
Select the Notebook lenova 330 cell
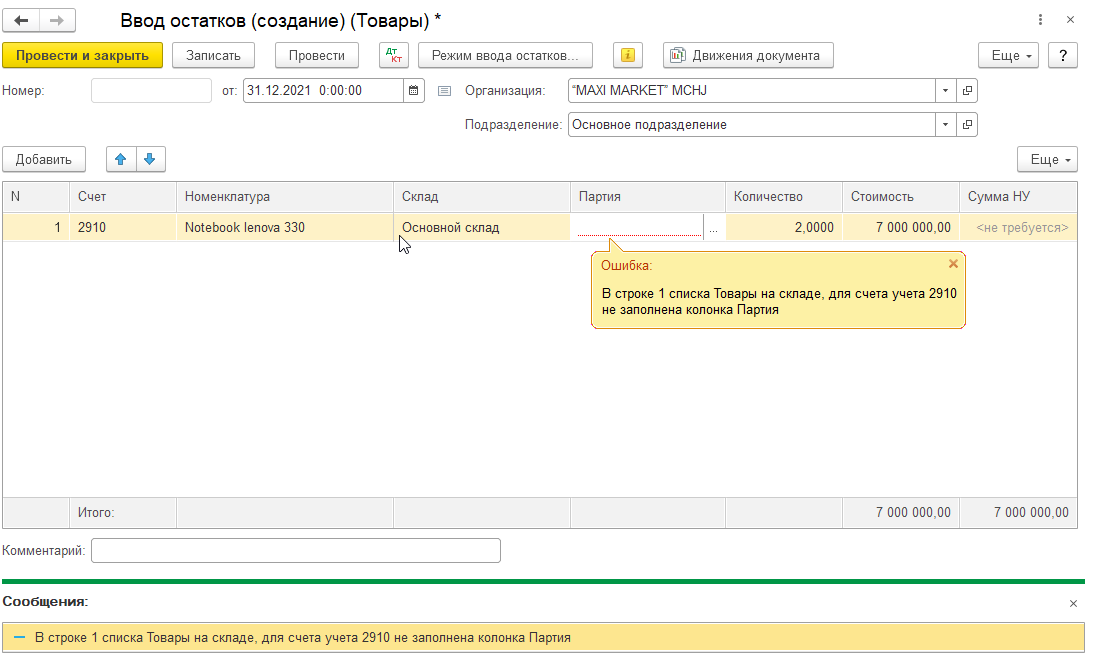[285, 227]
